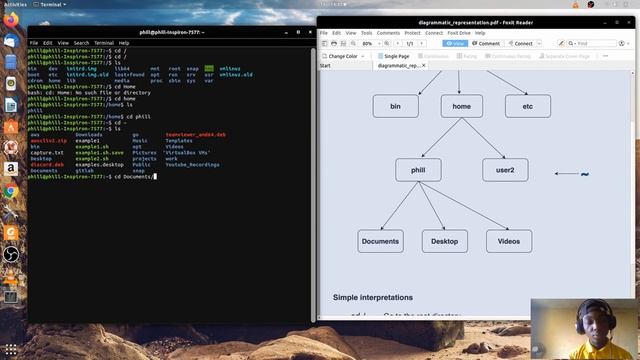Viewport: 640px width, 360px height.
Task: Close the diagrammatic_rep... tab
Action: pyautogui.click(x=424, y=65)
